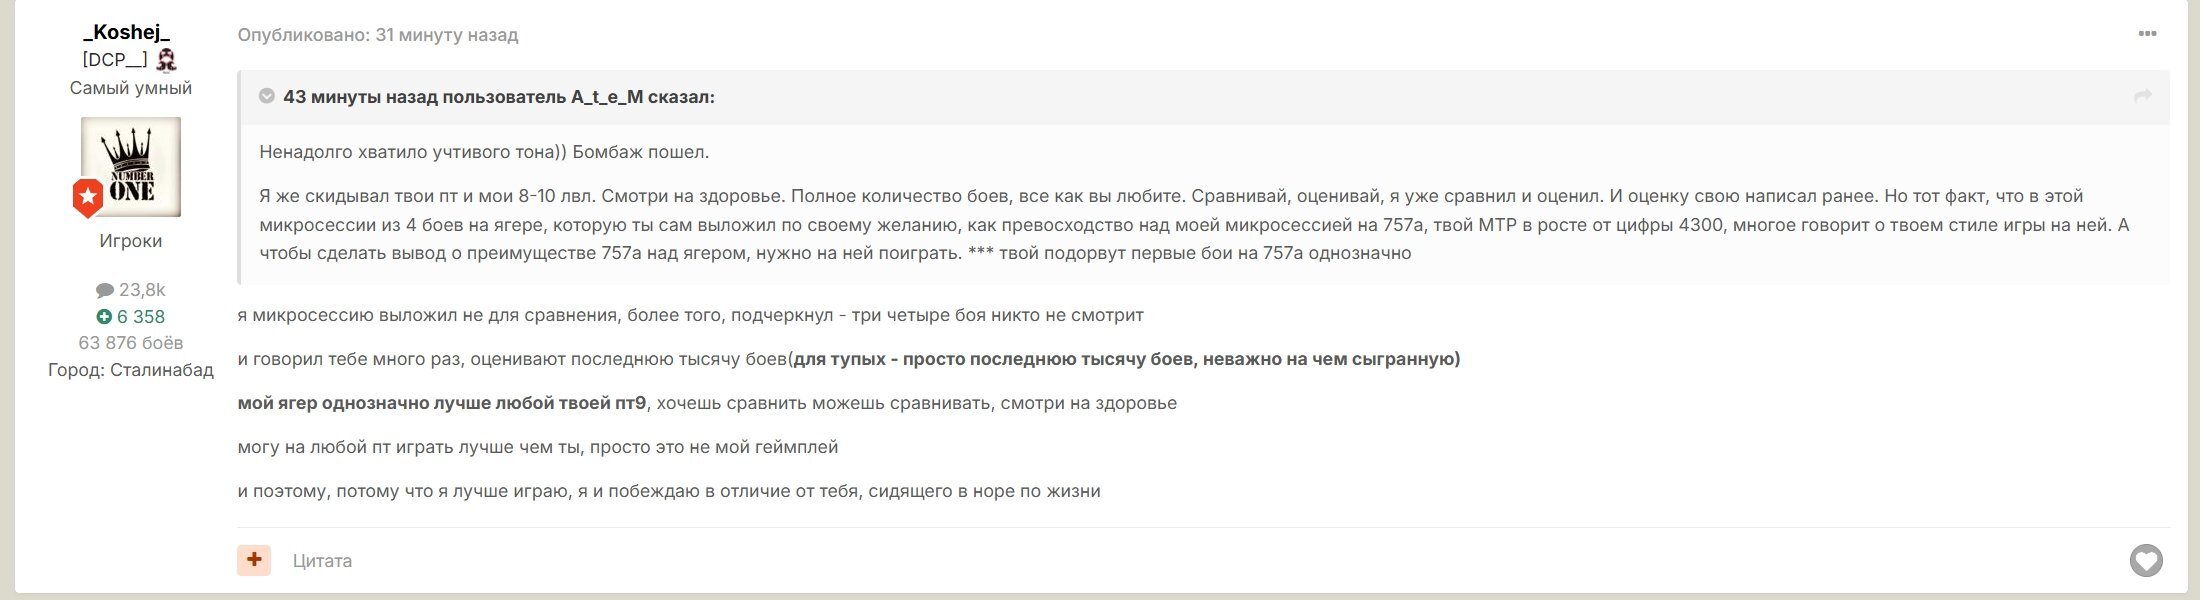Collapse the quote with the chevron toggle
Viewport: 2200px width, 600px height.
(267, 96)
